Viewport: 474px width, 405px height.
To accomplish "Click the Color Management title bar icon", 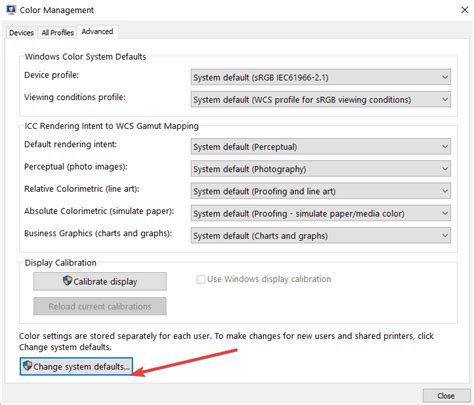I will coord(11,10).
